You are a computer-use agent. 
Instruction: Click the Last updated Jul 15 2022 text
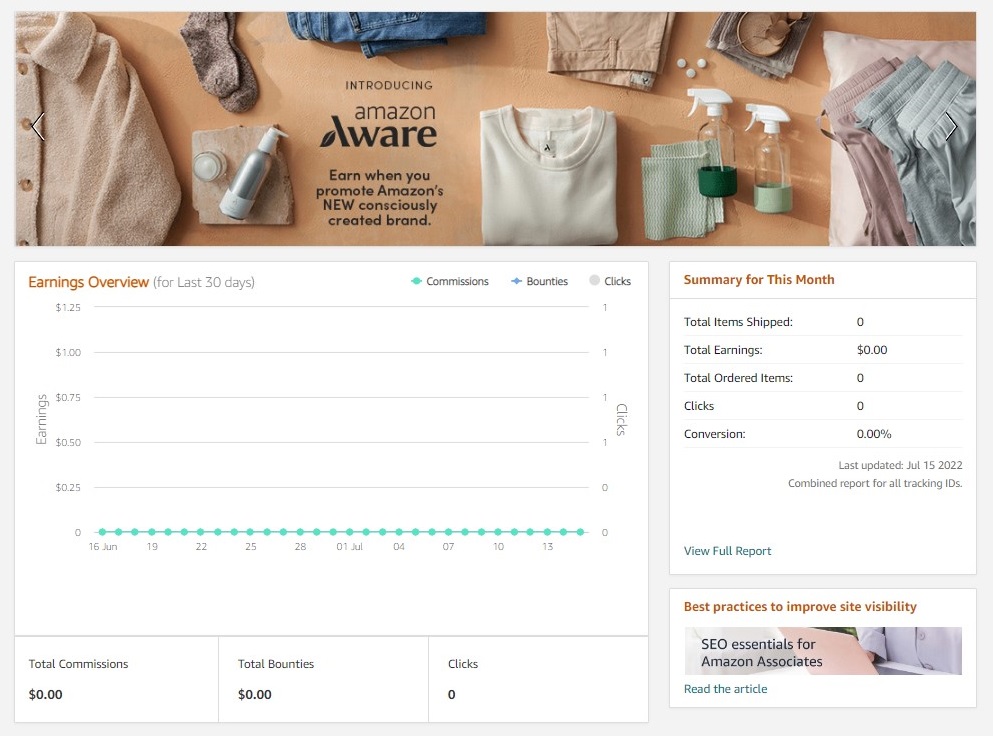(900, 466)
